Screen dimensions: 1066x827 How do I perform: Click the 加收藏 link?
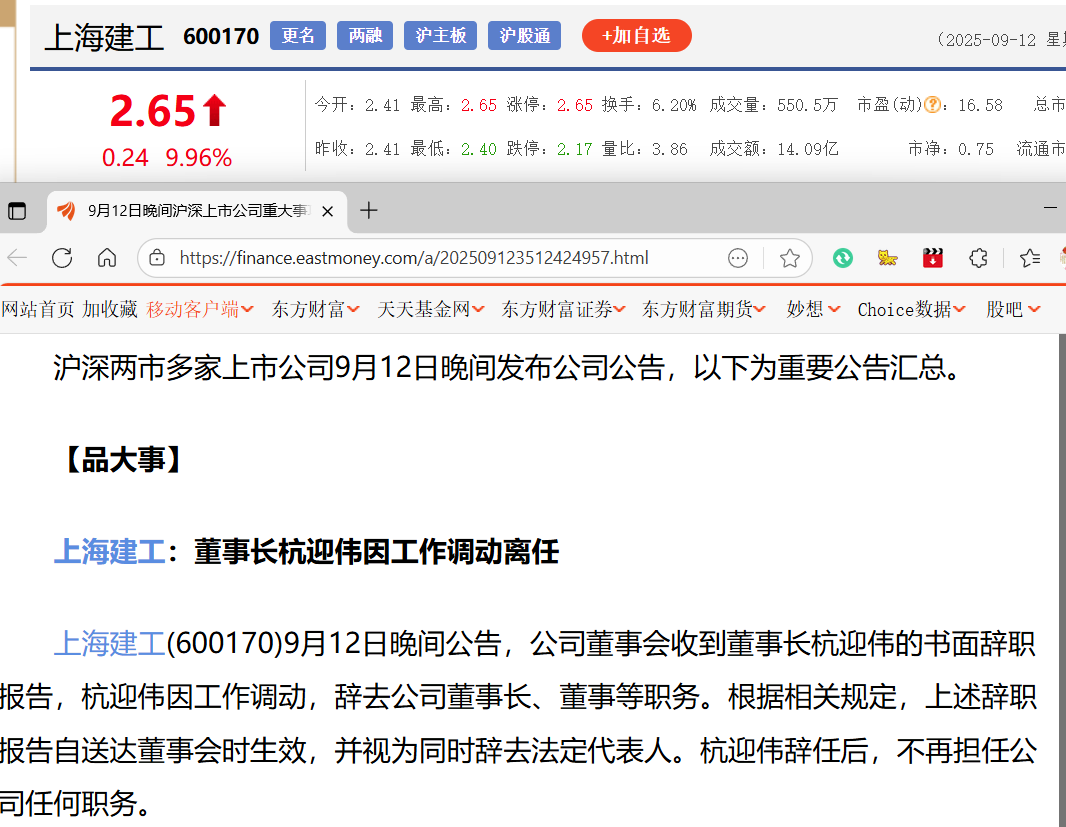pos(110,309)
